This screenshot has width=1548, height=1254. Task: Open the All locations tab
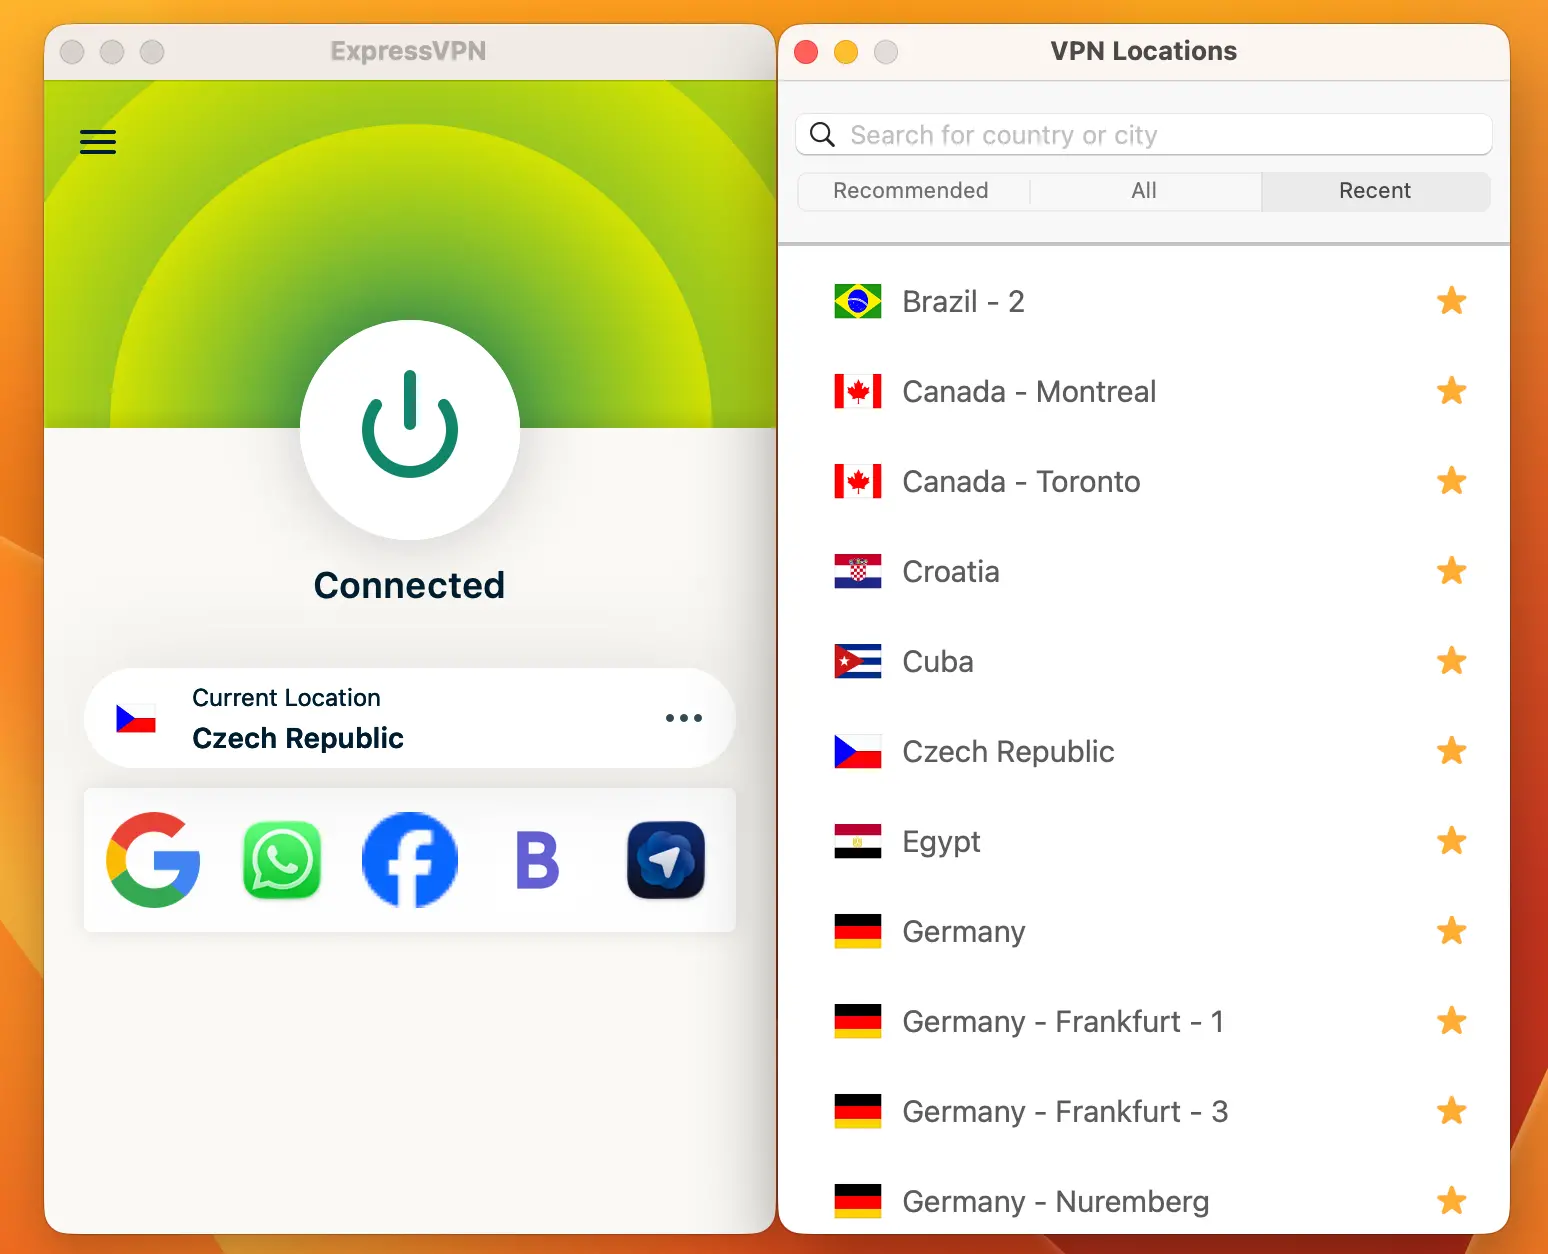[1144, 190]
